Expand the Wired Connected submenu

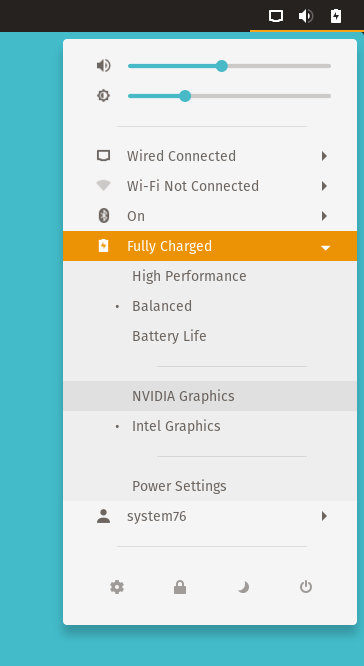[x=210, y=156]
